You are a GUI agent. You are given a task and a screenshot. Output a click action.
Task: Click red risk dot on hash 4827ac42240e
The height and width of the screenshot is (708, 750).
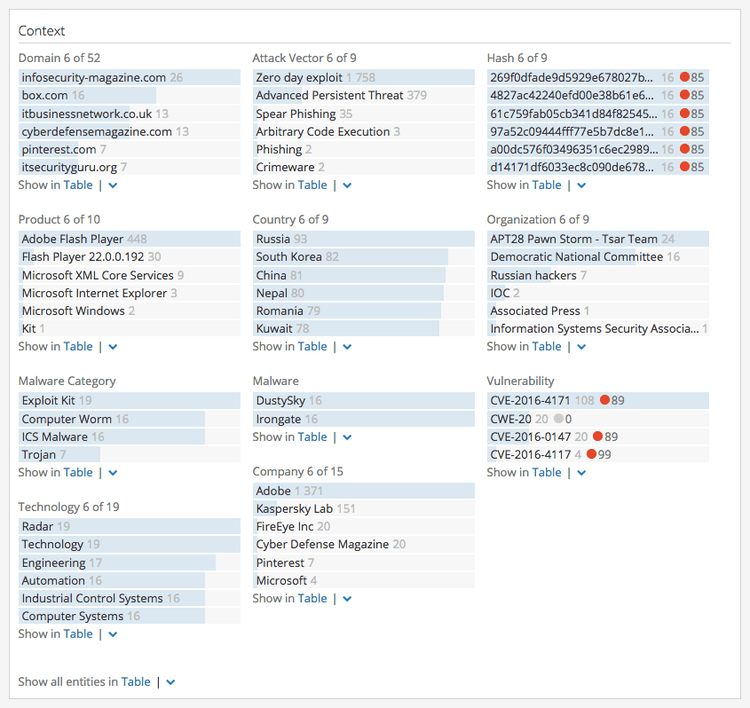[685, 95]
